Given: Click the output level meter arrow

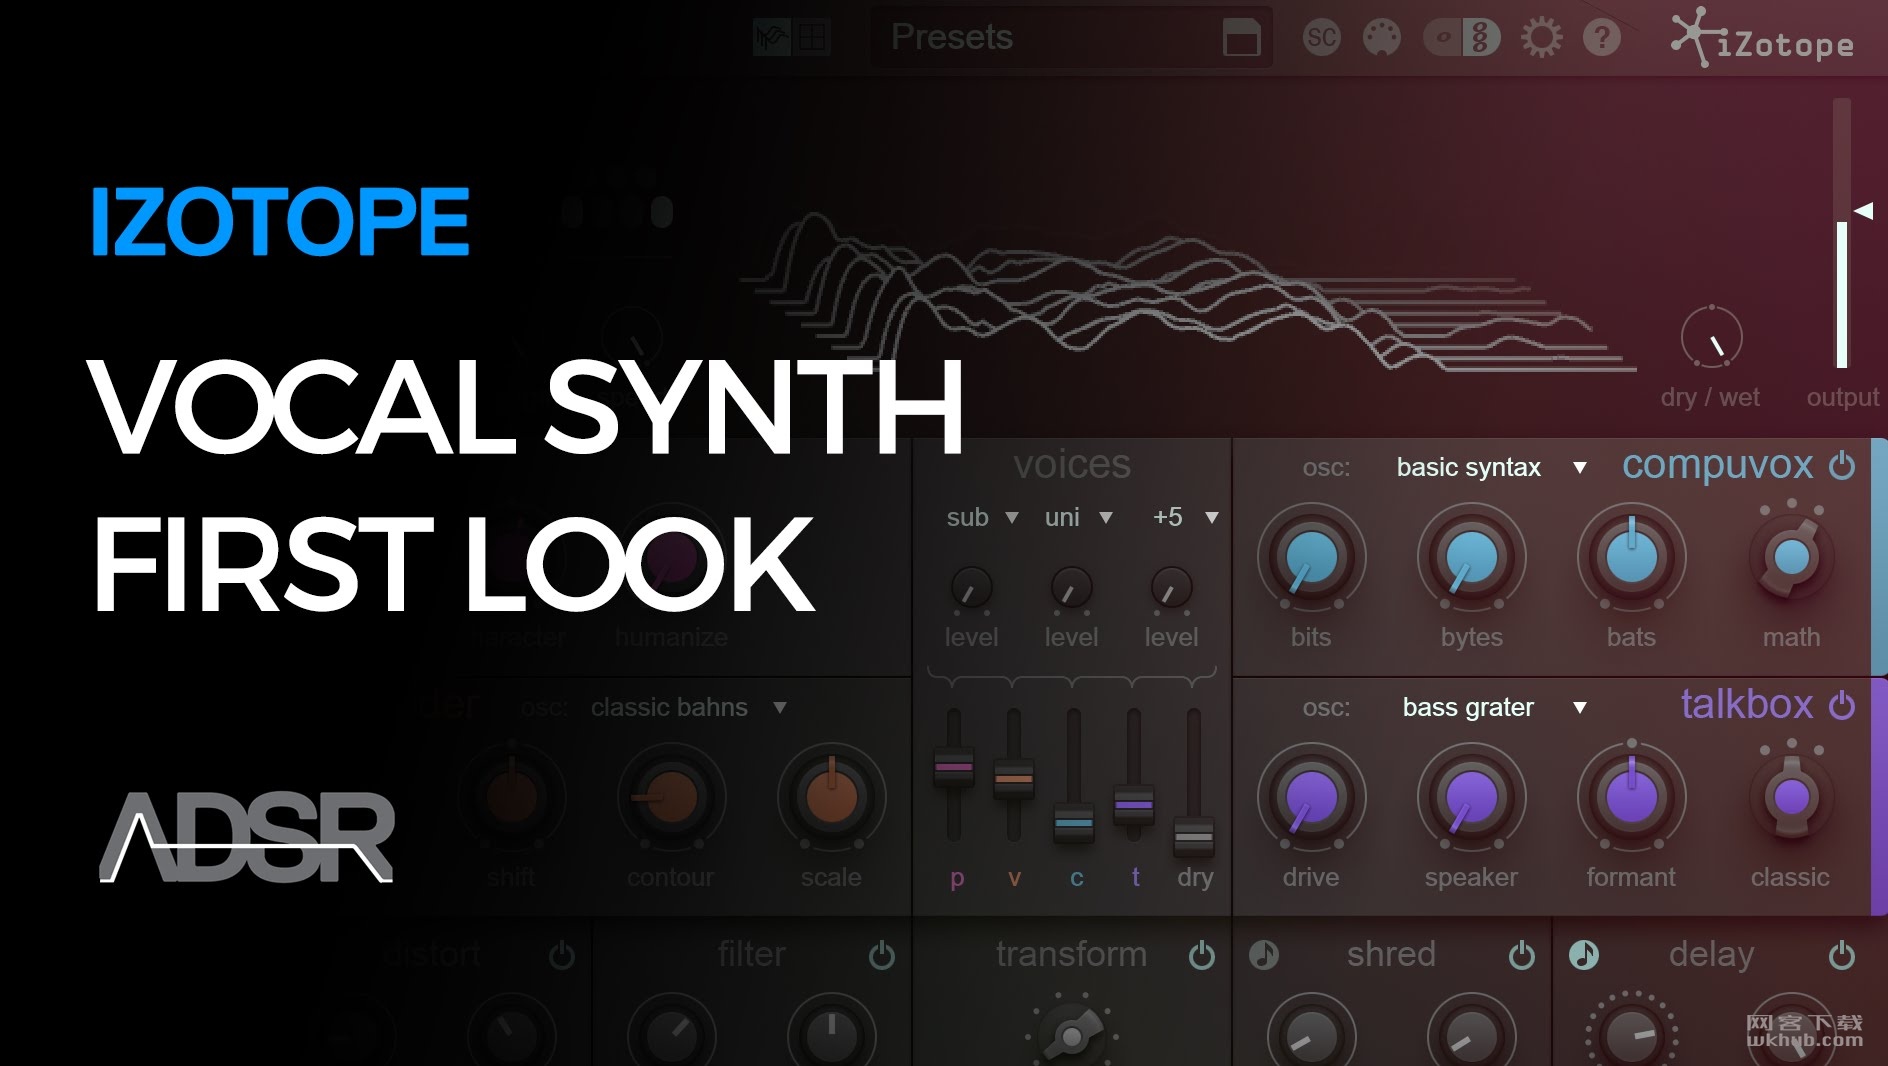Looking at the screenshot, I should 1863,211.
